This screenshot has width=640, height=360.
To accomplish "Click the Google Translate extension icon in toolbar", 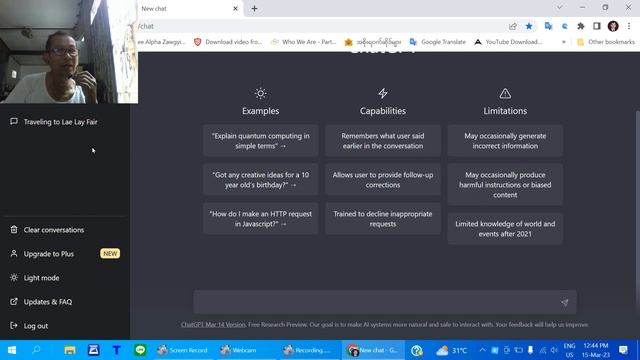I will [548, 26].
